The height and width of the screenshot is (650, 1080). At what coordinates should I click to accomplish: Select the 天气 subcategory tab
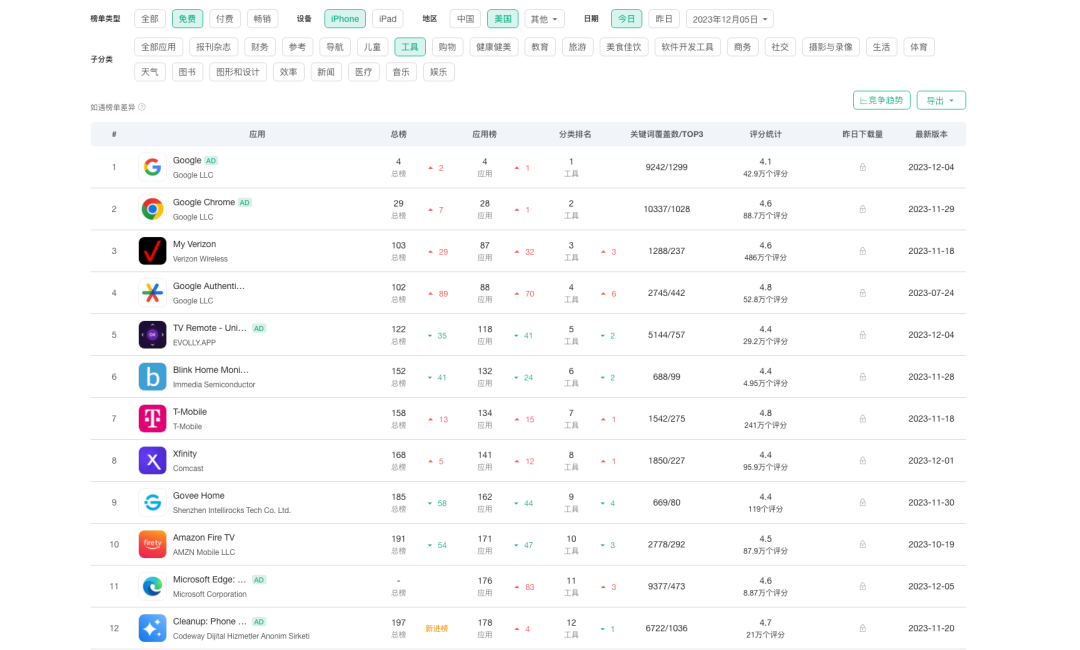click(149, 72)
